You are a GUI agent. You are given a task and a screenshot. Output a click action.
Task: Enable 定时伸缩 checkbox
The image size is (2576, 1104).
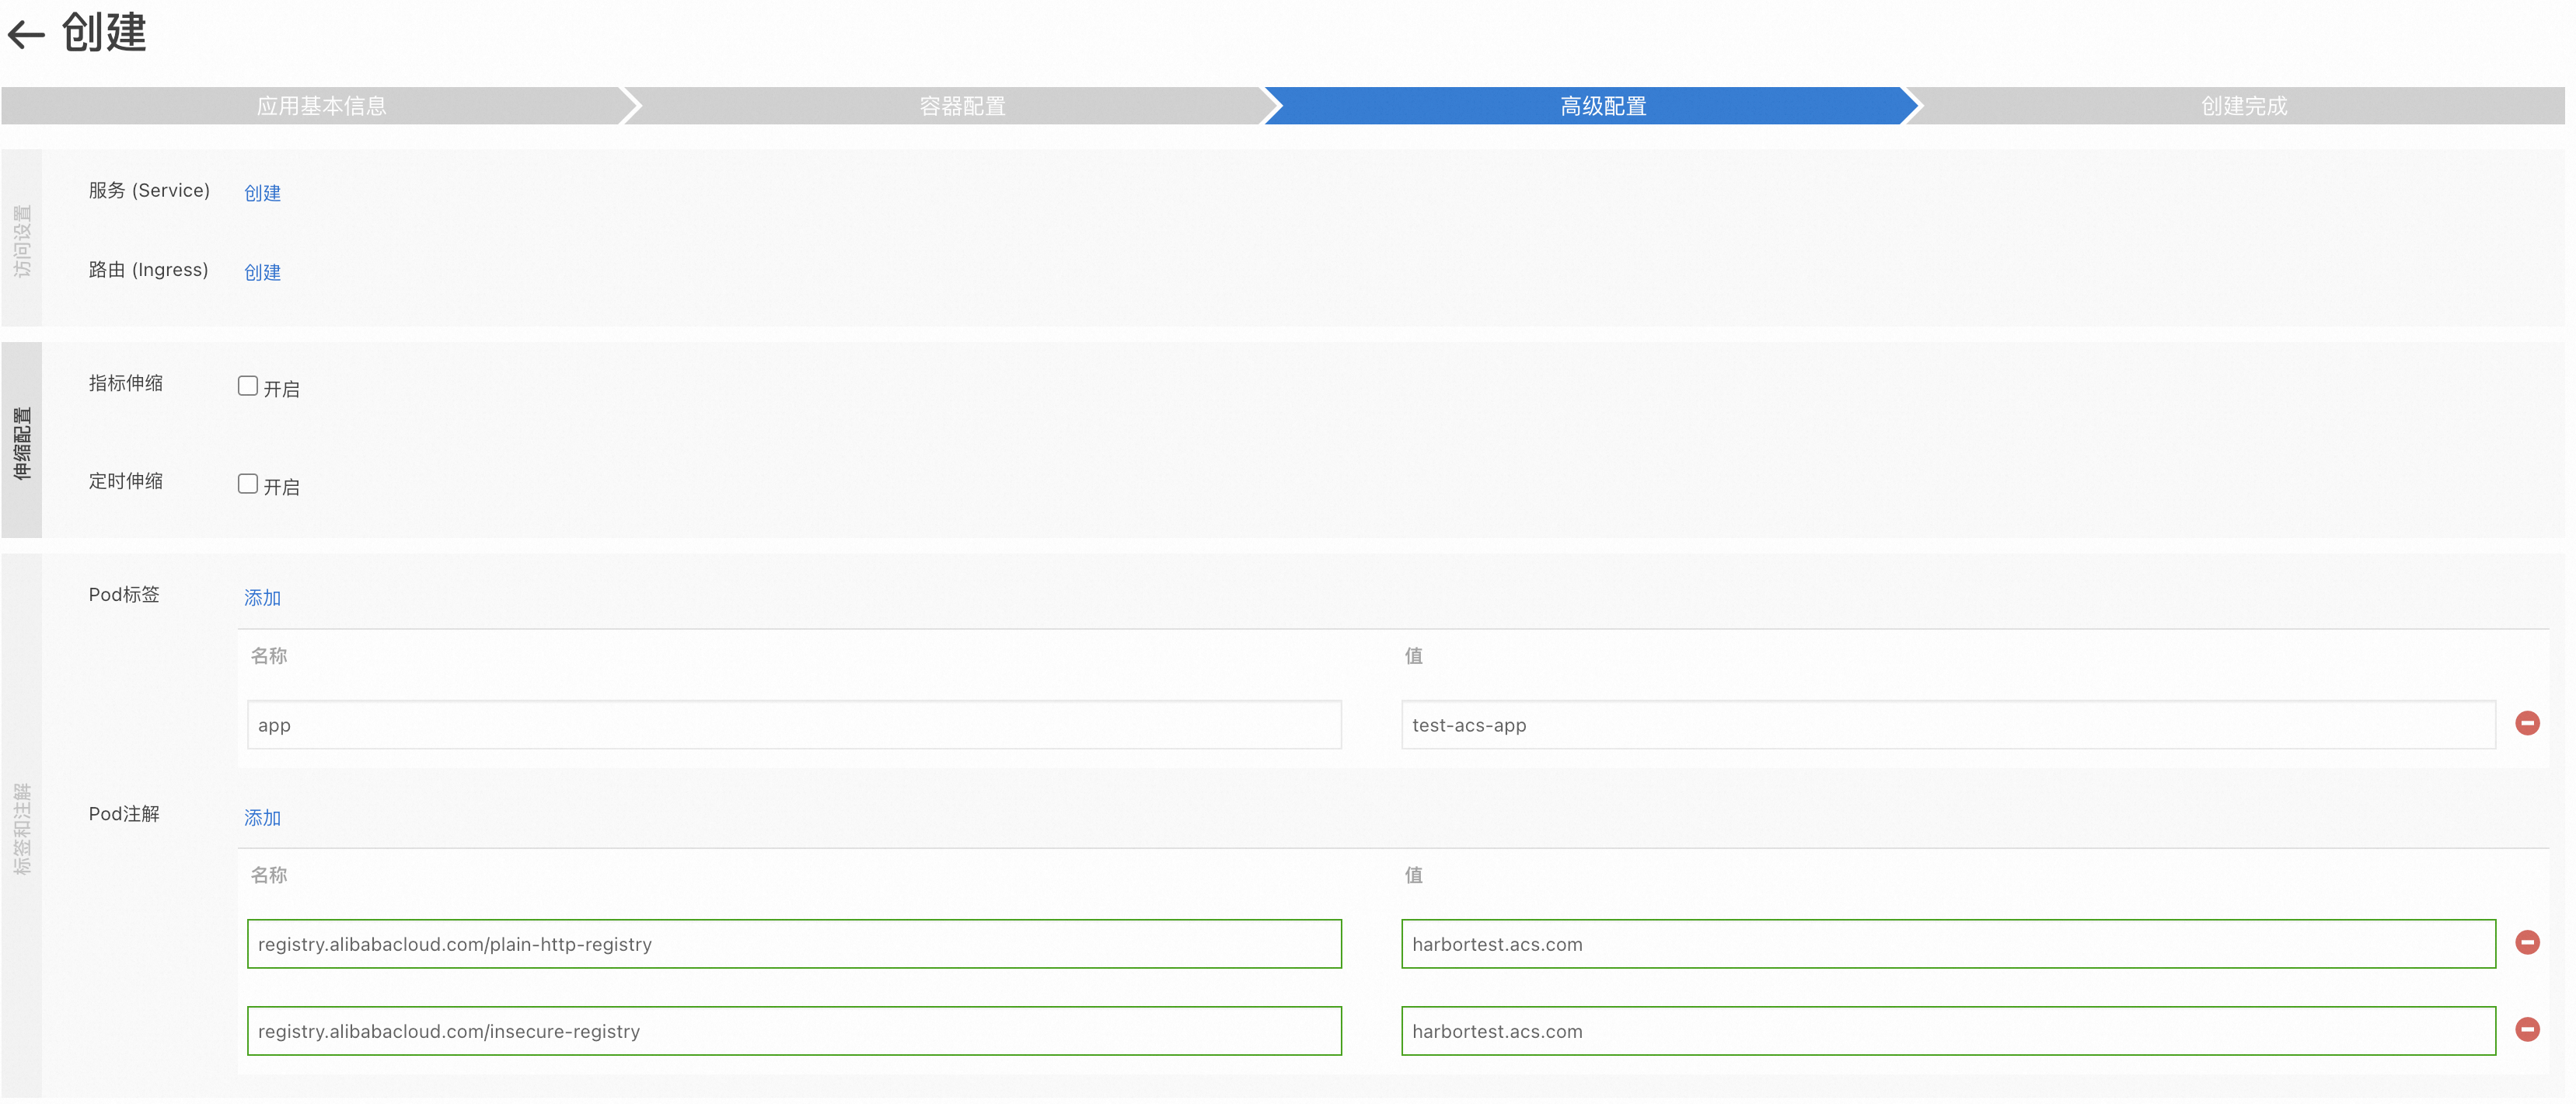[248, 484]
